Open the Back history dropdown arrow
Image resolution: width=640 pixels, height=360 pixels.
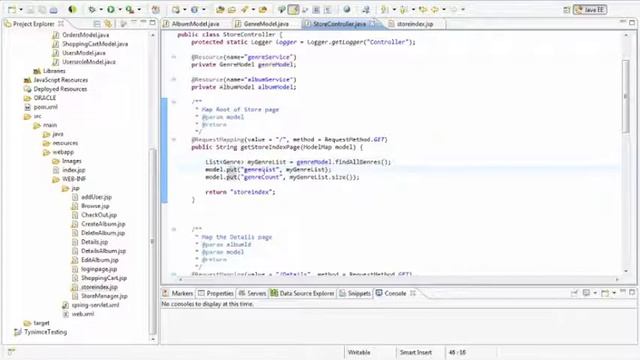tap(444, 10)
